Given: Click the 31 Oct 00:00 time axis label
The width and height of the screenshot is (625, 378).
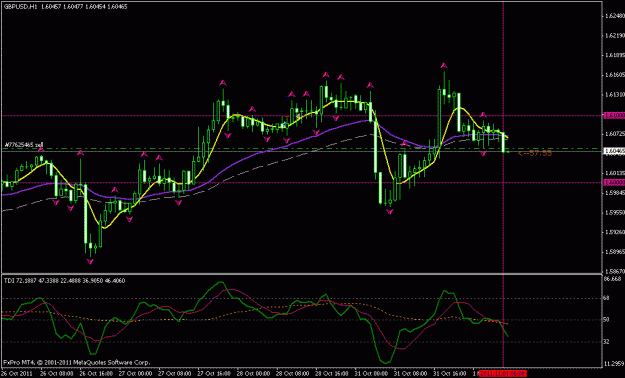Looking at the screenshot, I should click(372, 374).
